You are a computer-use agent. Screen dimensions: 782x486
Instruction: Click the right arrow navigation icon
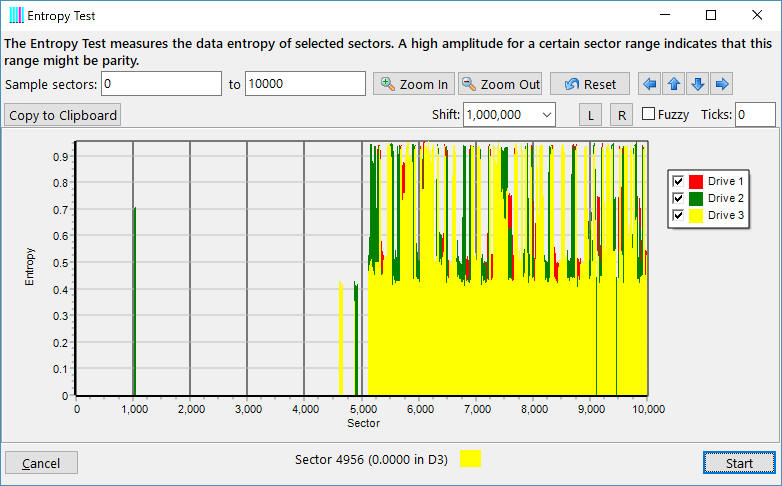coord(722,84)
